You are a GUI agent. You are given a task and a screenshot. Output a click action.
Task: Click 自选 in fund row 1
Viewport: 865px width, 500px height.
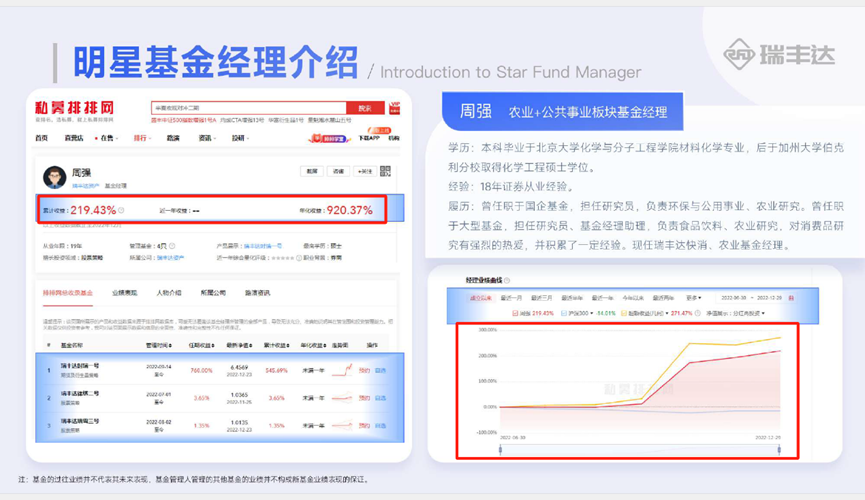(x=381, y=370)
